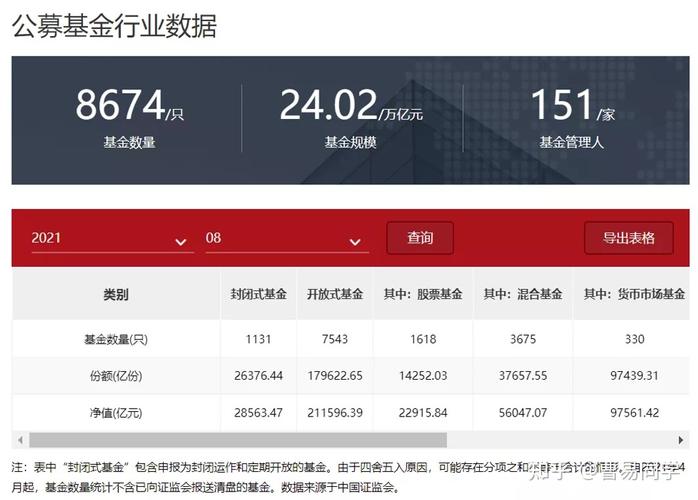Click the scrollbar right arrow

click(x=681, y=440)
